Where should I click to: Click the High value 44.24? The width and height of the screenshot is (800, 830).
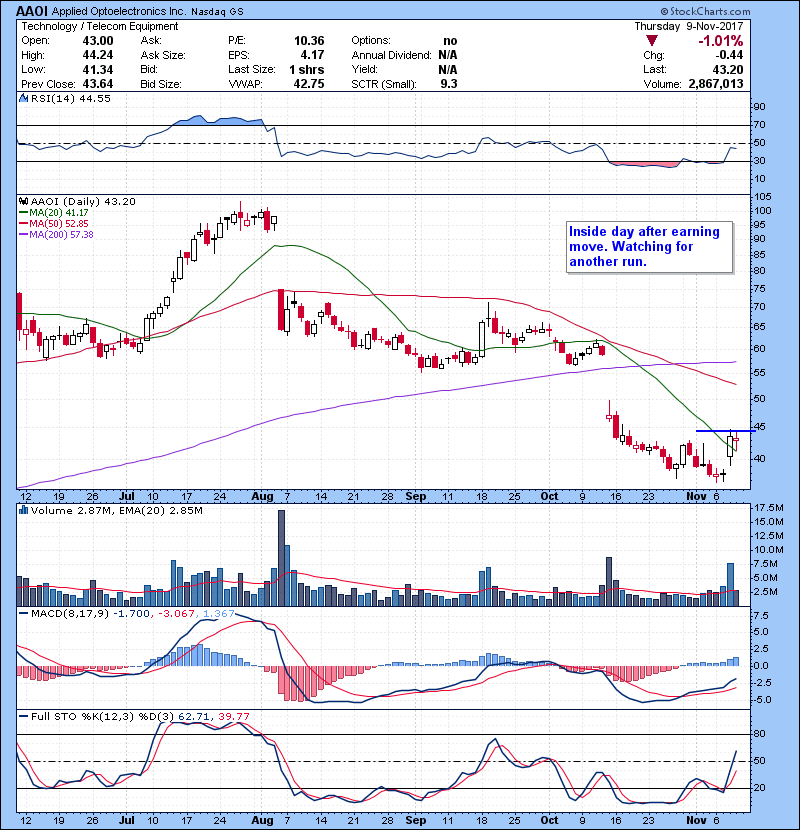pyautogui.click(x=97, y=55)
